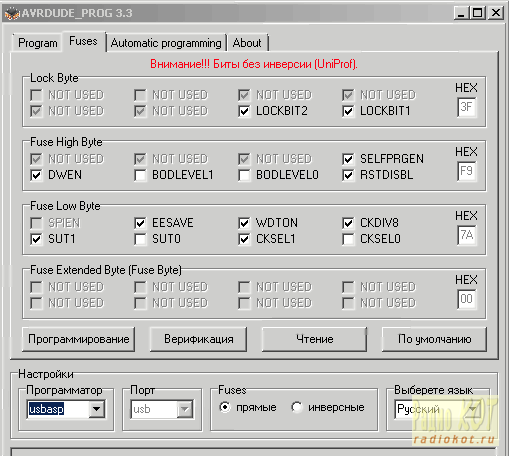Switch to the Program tab

(38, 43)
